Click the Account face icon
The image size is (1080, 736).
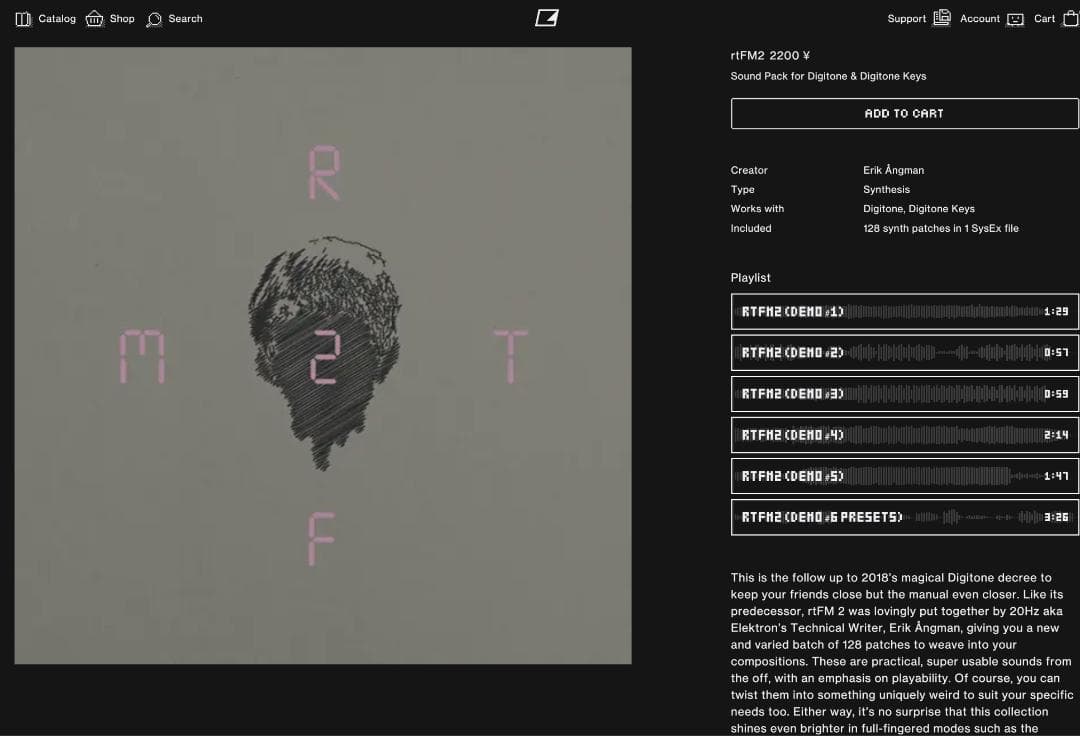point(1015,19)
